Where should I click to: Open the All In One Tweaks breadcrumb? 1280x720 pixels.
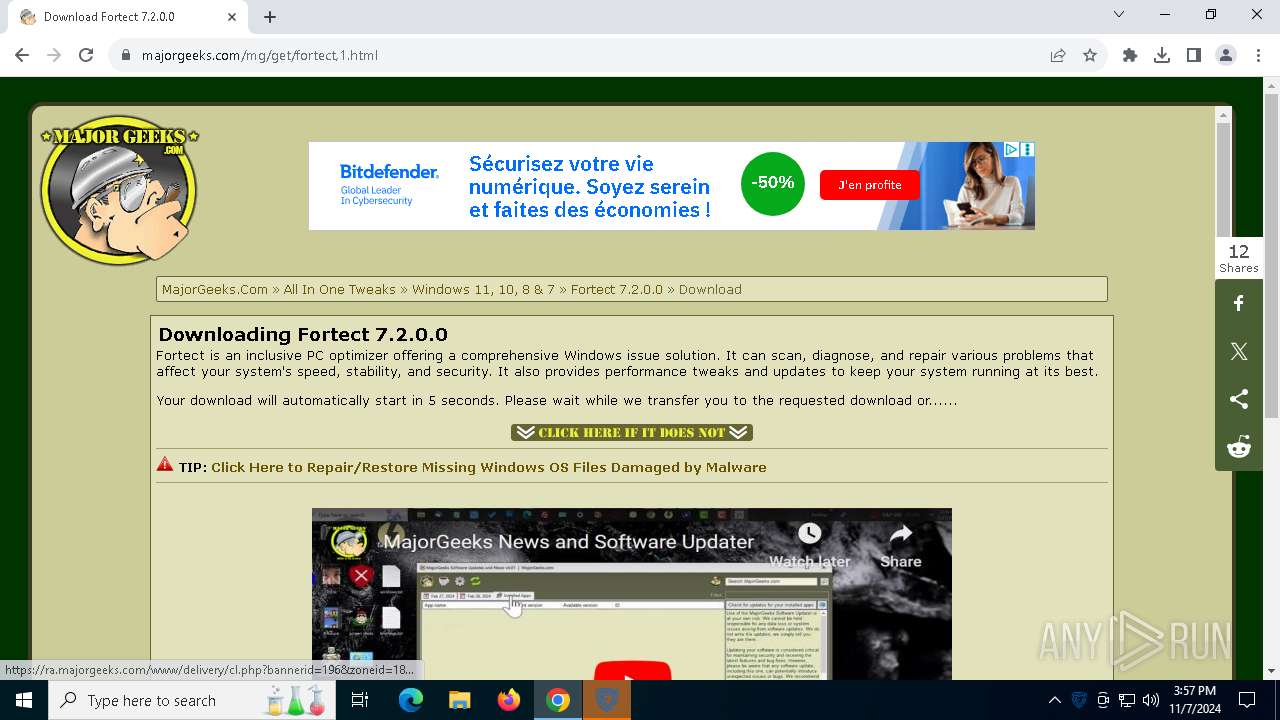click(339, 289)
